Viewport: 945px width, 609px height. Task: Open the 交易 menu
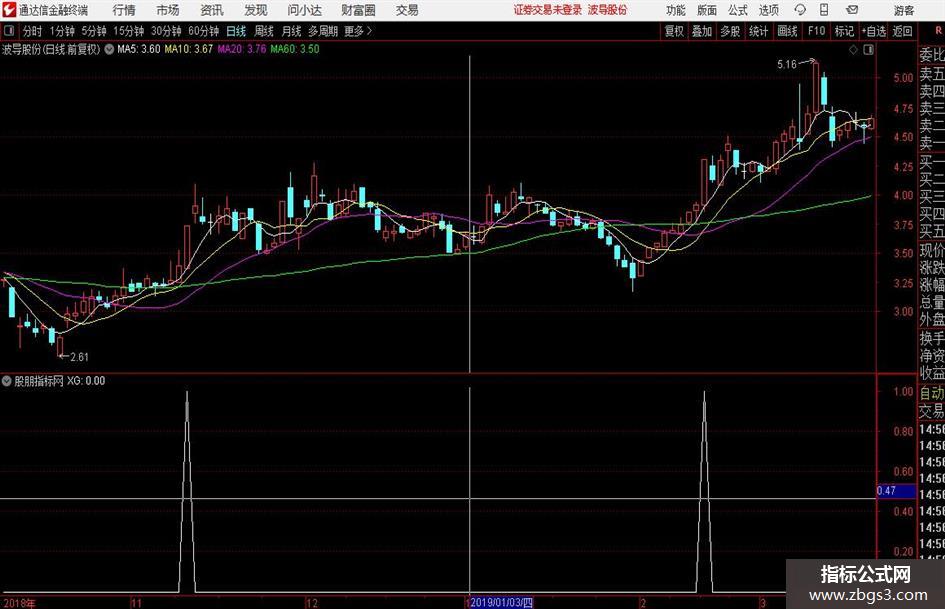407,10
